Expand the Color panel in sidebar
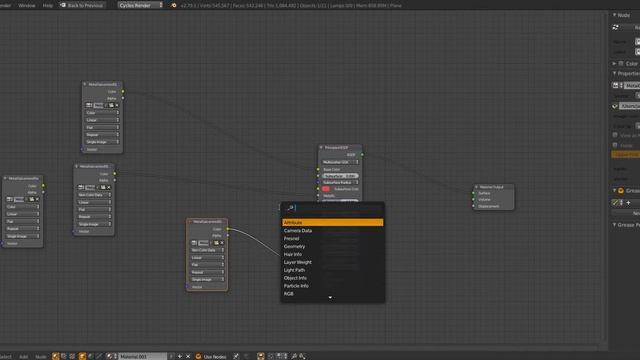The height and width of the screenshot is (360, 640). (x=614, y=64)
